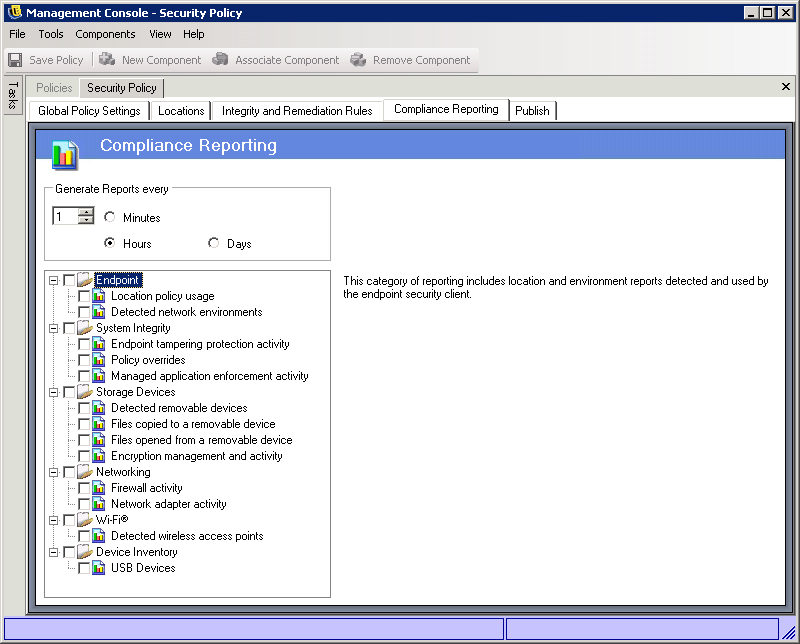Open Integrity and Remediation Rules tab

[297, 111]
